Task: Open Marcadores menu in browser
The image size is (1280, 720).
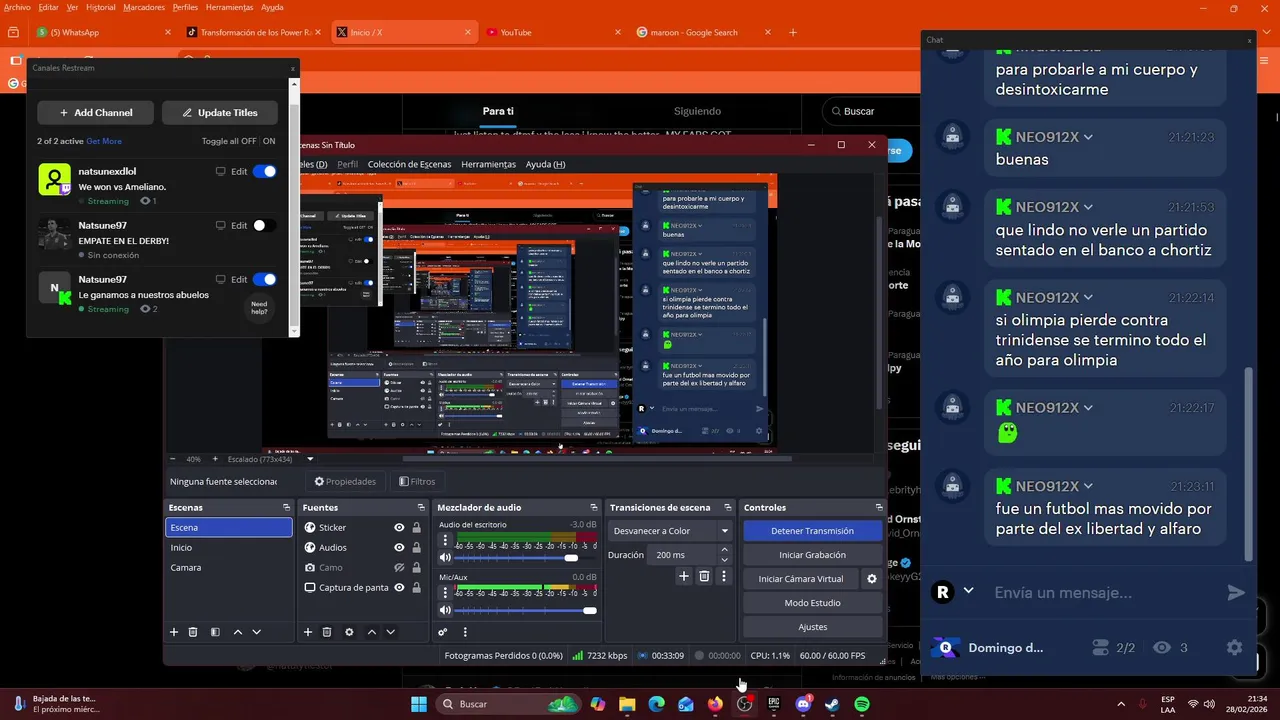Action: (144, 7)
